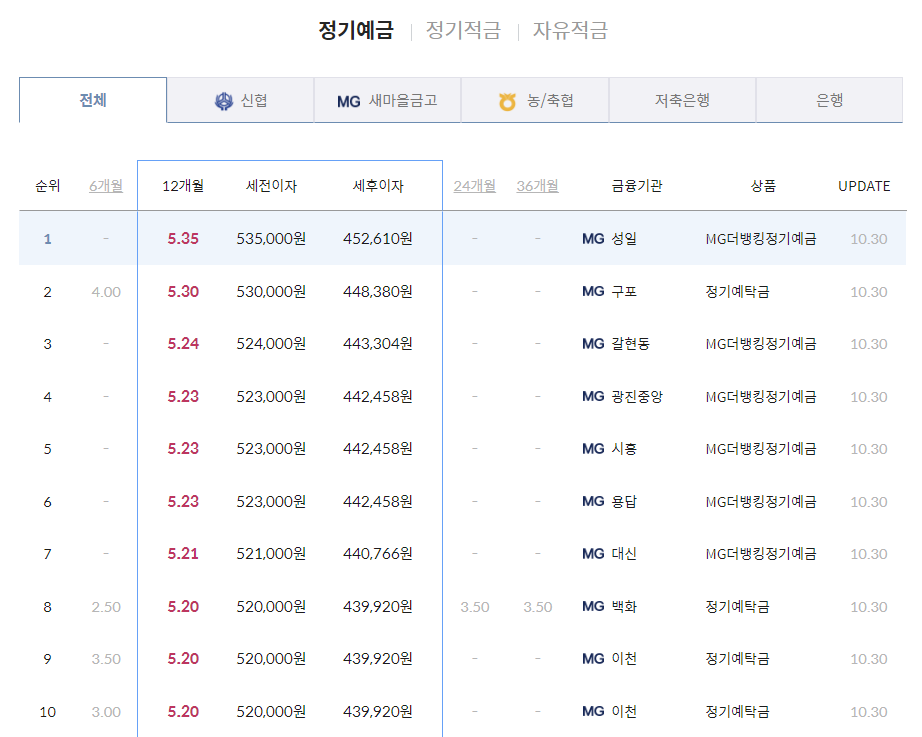Click the MG logo in 새마을금고 tab
Screen dimensions: 922x737
348,101
